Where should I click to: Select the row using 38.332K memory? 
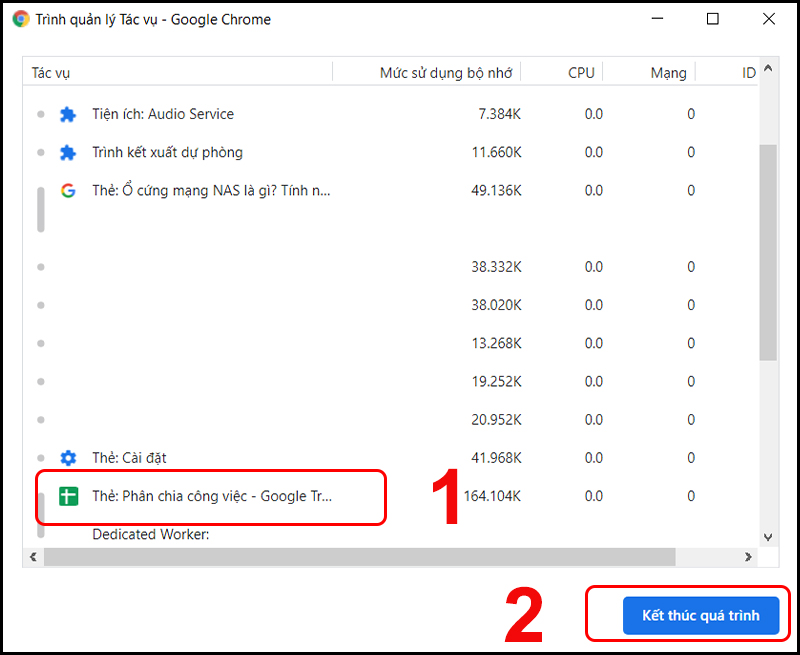(390, 267)
